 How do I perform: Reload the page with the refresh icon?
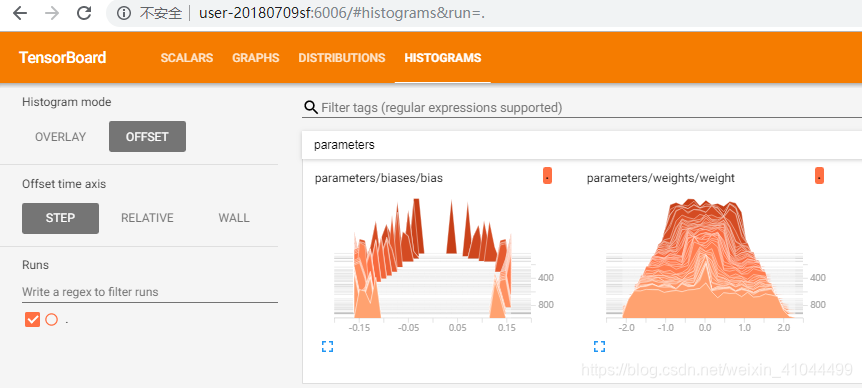click(84, 13)
